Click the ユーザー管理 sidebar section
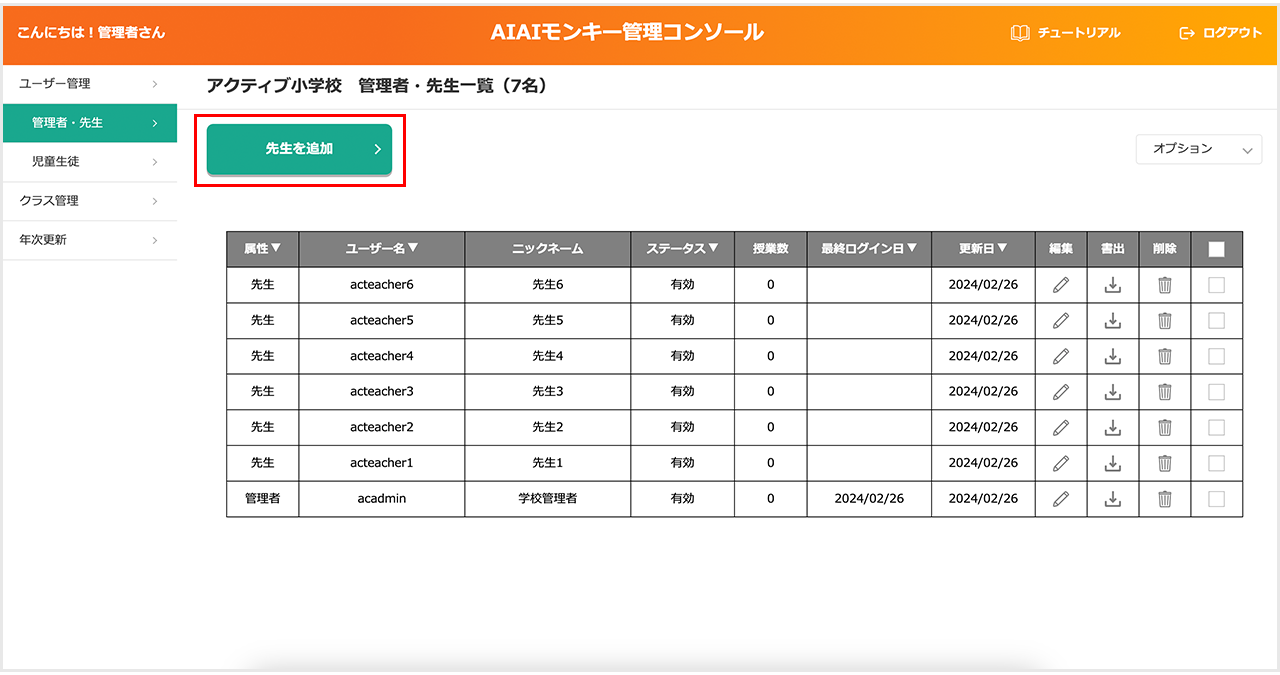 click(88, 84)
